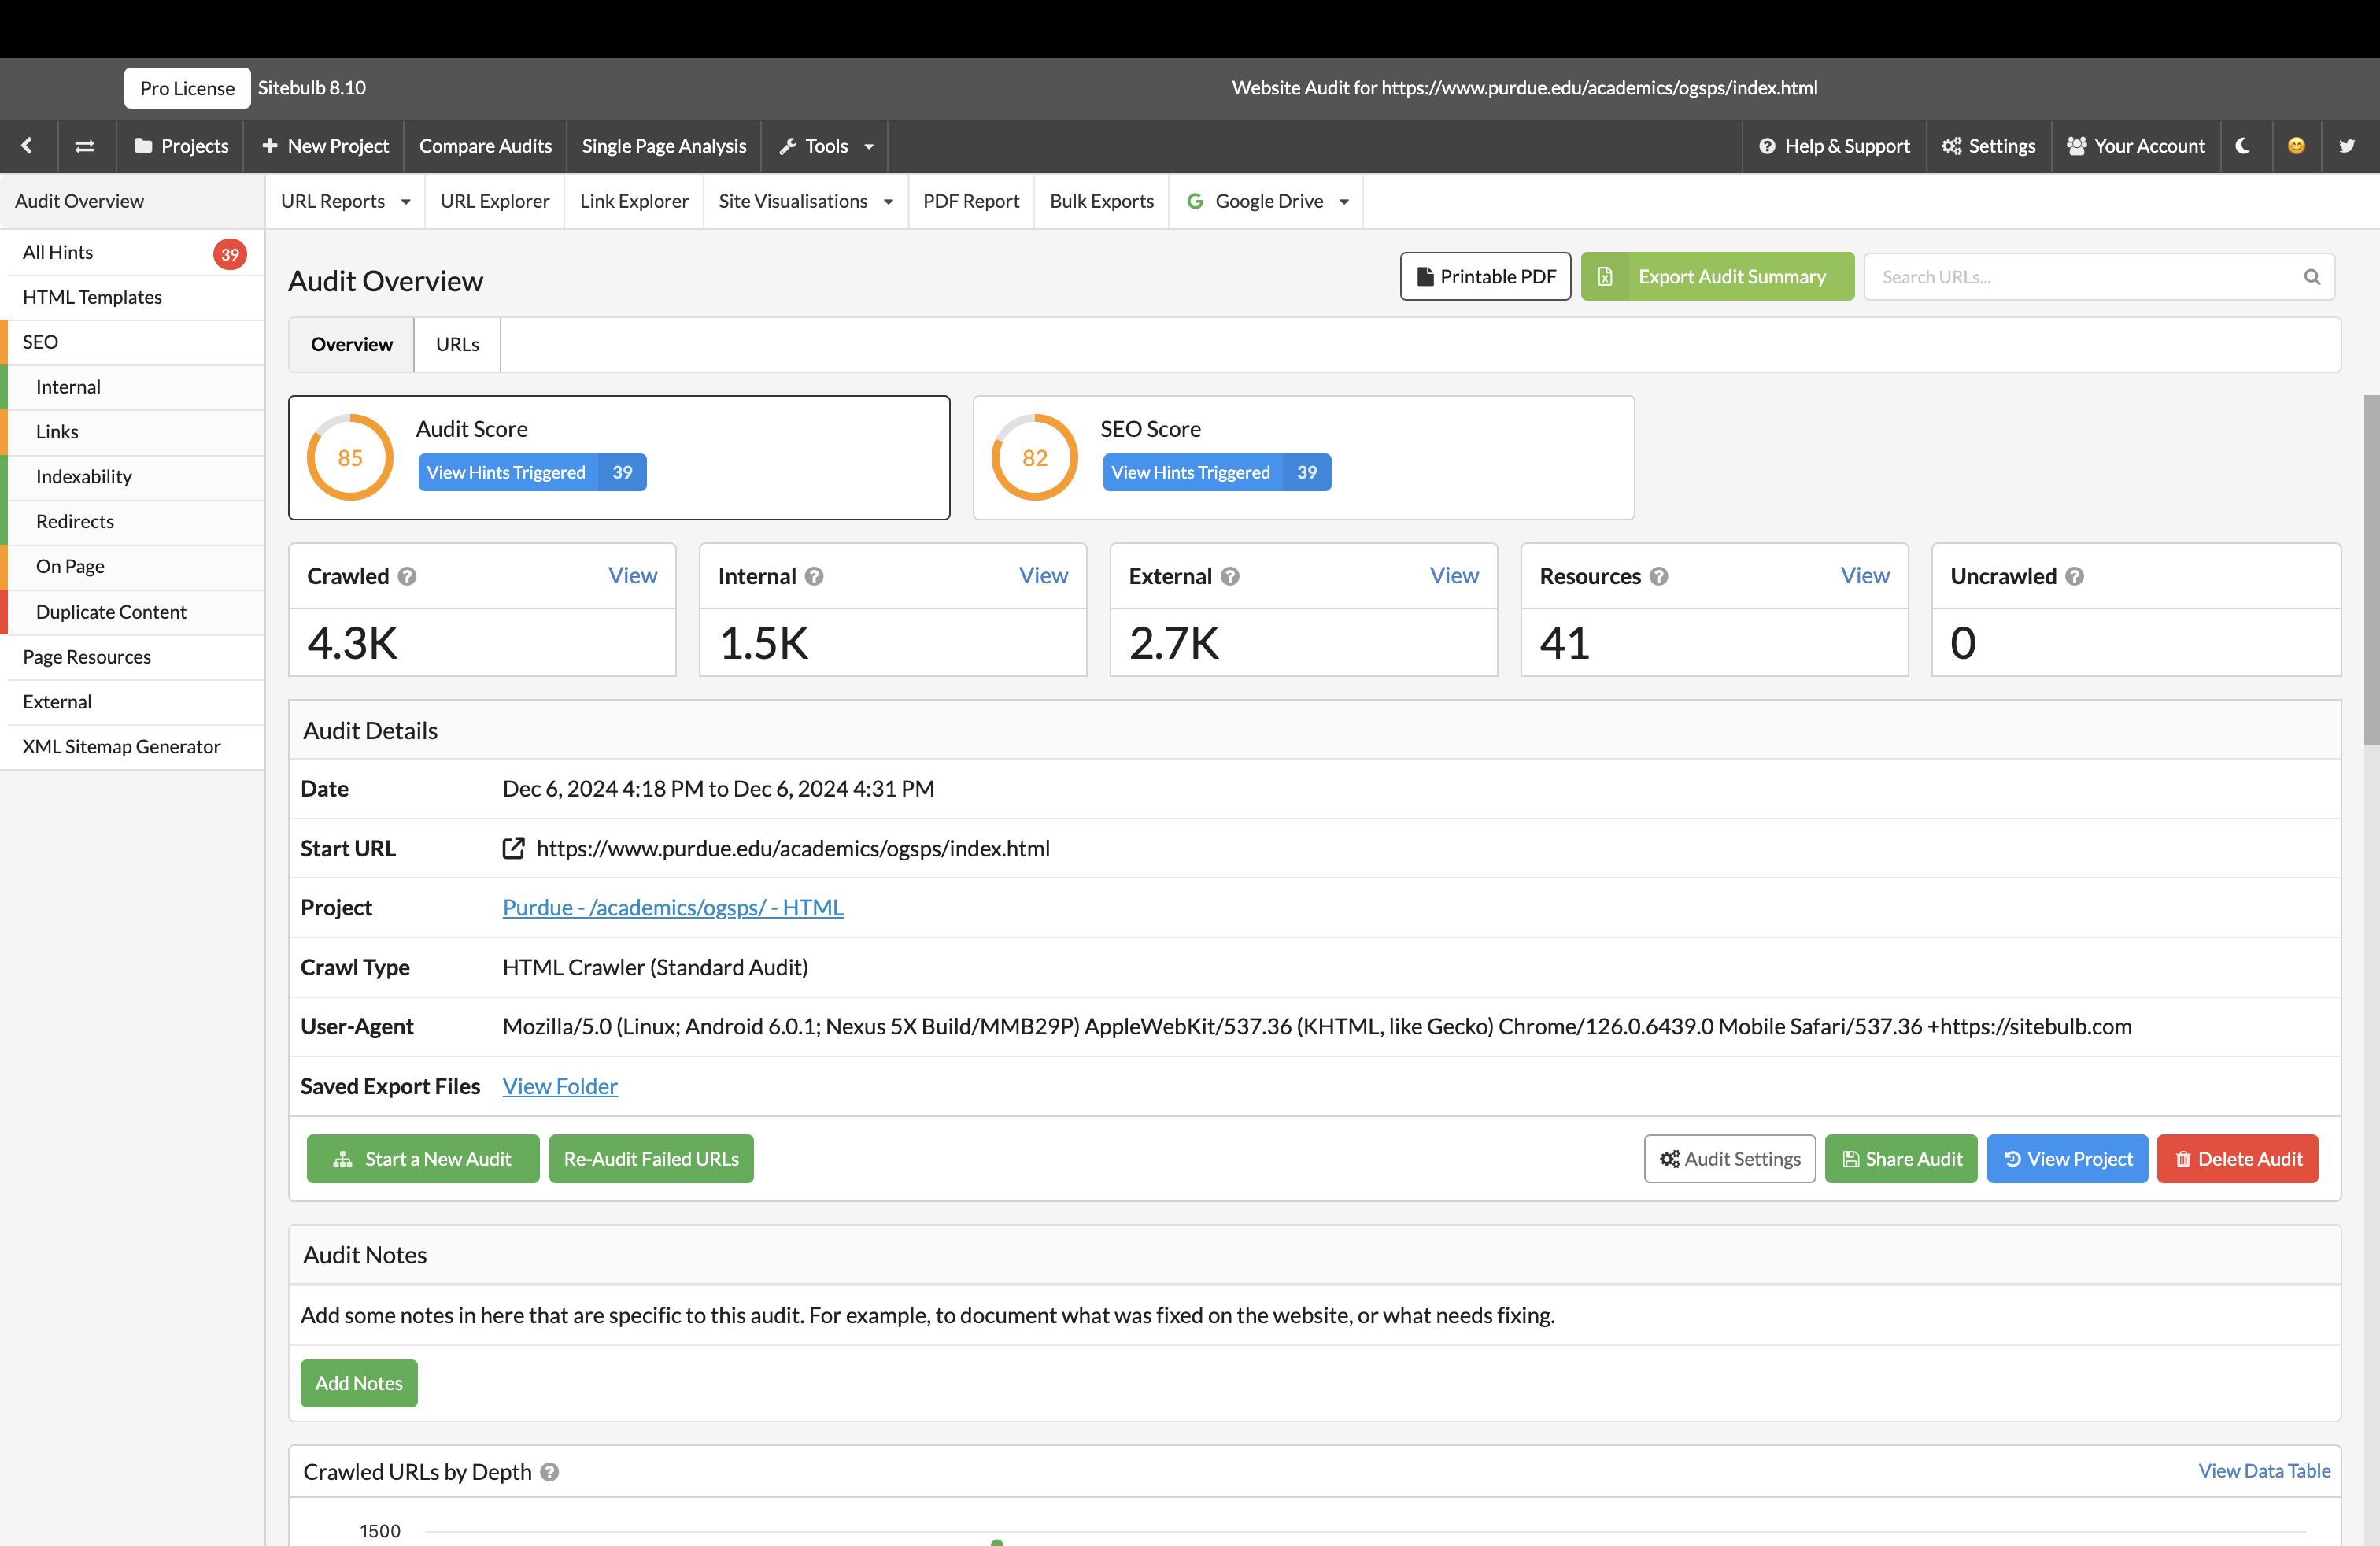Open Help & Support
Image resolution: width=2380 pixels, height=1546 pixels.
(x=1834, y=146)
